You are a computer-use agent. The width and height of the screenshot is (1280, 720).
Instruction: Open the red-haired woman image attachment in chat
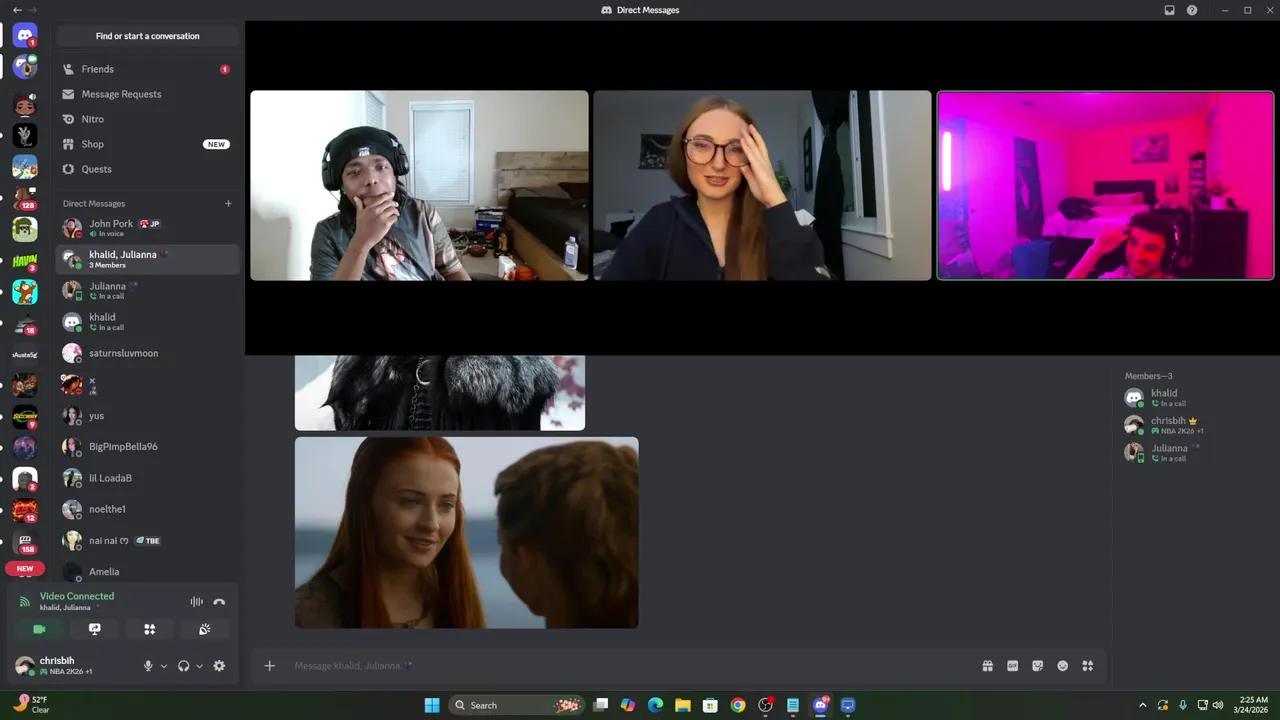click(466, 533)
